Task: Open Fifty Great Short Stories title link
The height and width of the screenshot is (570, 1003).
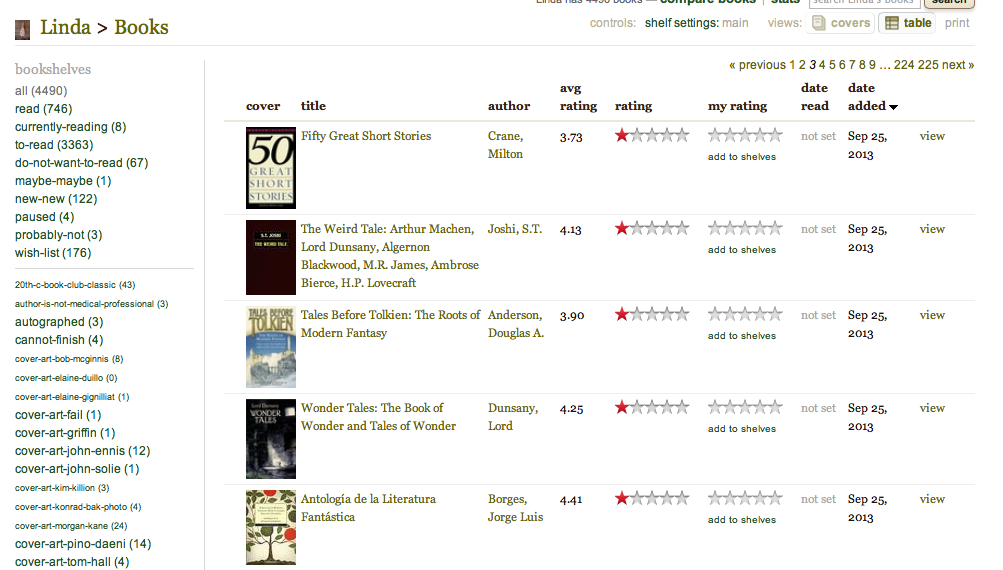Action: click(x=366, y=136)
